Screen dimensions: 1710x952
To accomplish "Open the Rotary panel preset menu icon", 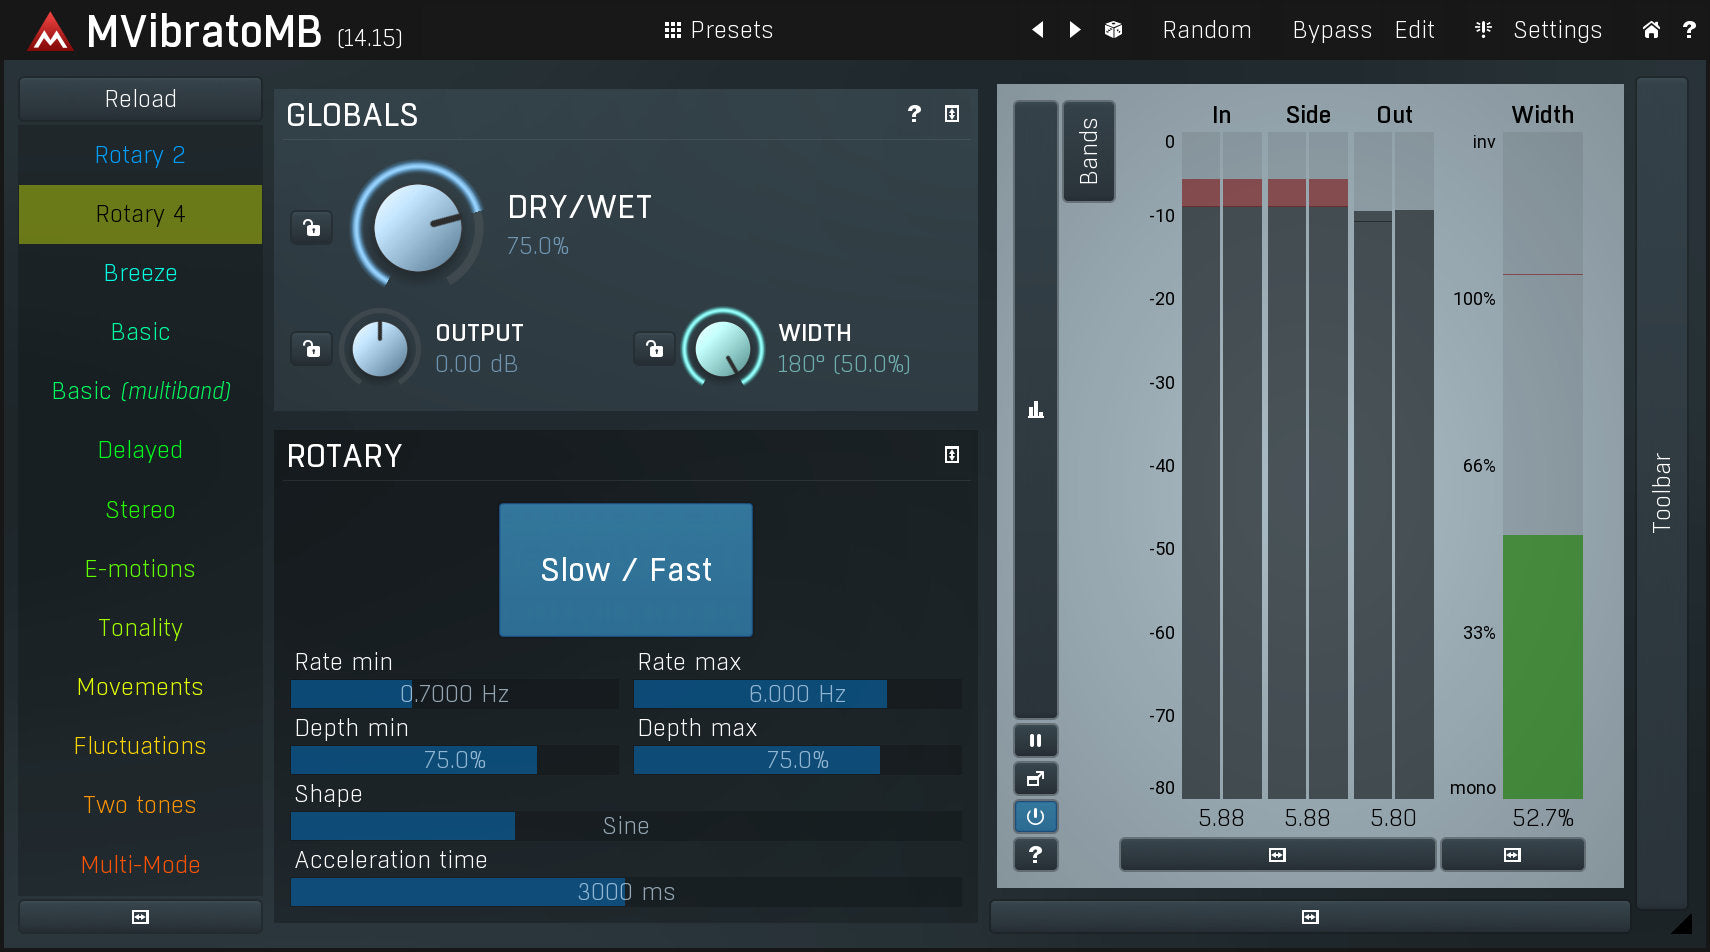I will [x=952, y=455].
